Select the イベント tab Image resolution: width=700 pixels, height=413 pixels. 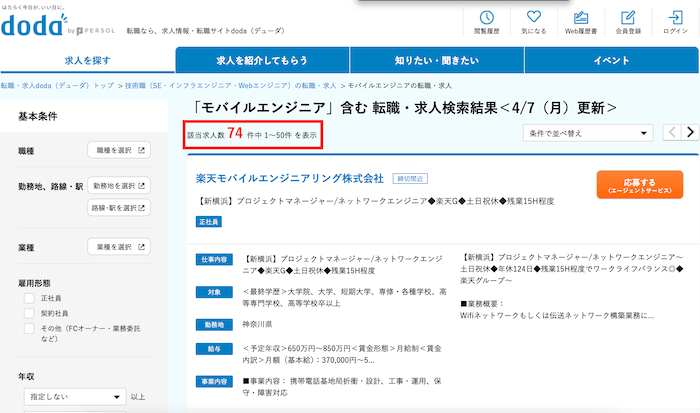pyautogui.click(x=612, y=60)
